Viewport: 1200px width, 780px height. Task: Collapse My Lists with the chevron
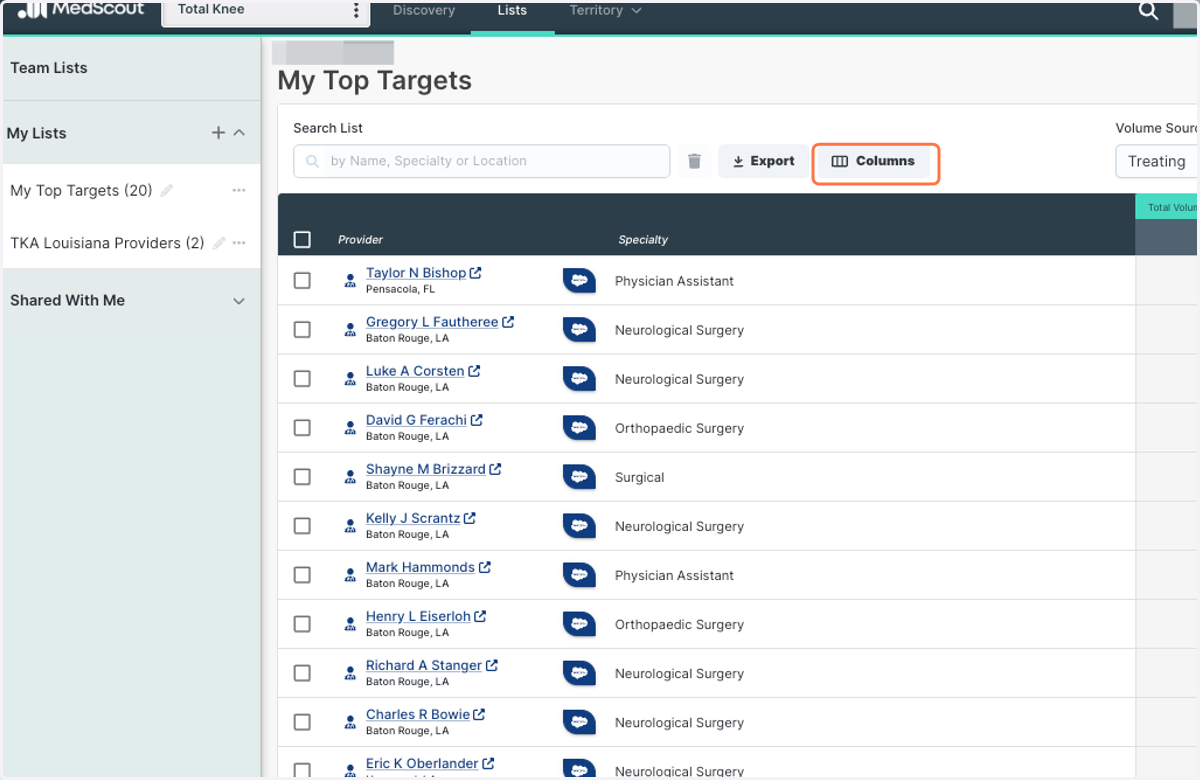239,133
